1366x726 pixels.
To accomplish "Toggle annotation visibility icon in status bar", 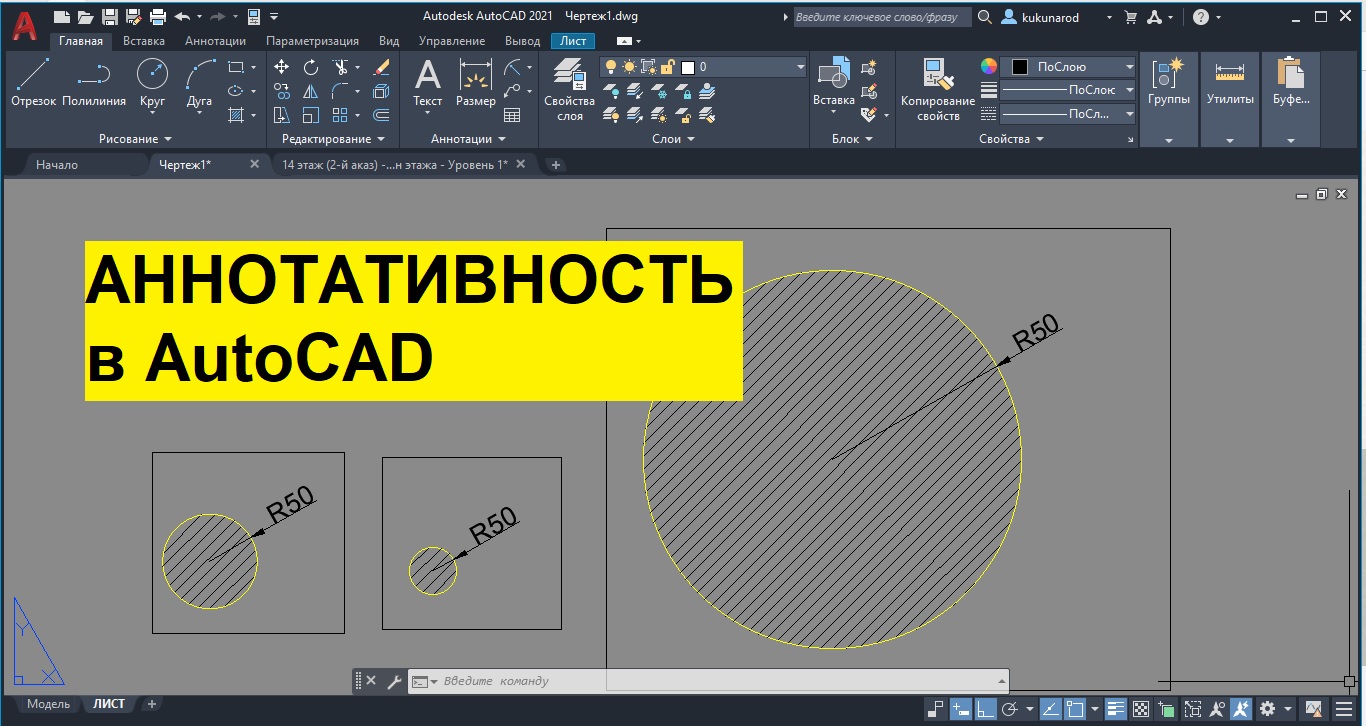I will (x=1216, y=709).
